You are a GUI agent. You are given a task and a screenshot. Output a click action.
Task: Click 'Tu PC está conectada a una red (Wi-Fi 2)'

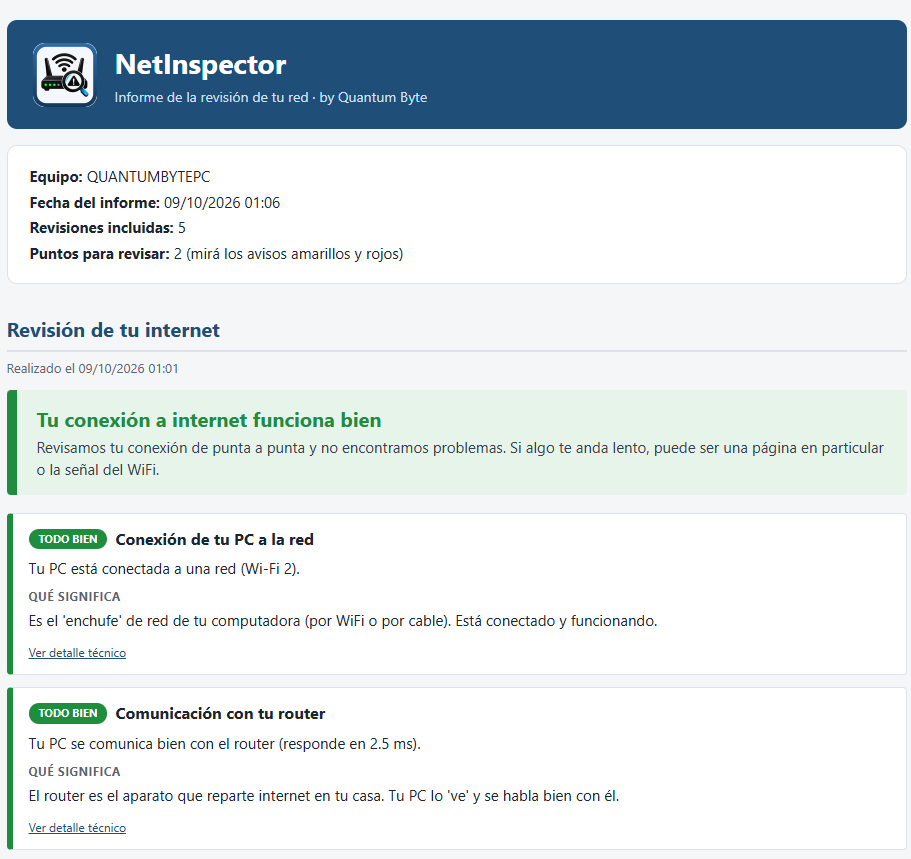(x=164, y=568)
